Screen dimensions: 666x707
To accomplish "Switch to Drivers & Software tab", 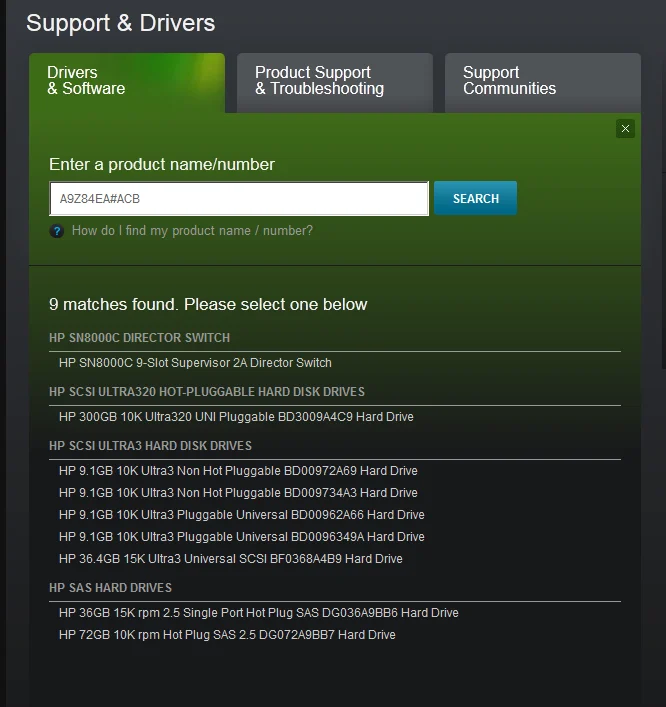I will click(x=127, y=83).
